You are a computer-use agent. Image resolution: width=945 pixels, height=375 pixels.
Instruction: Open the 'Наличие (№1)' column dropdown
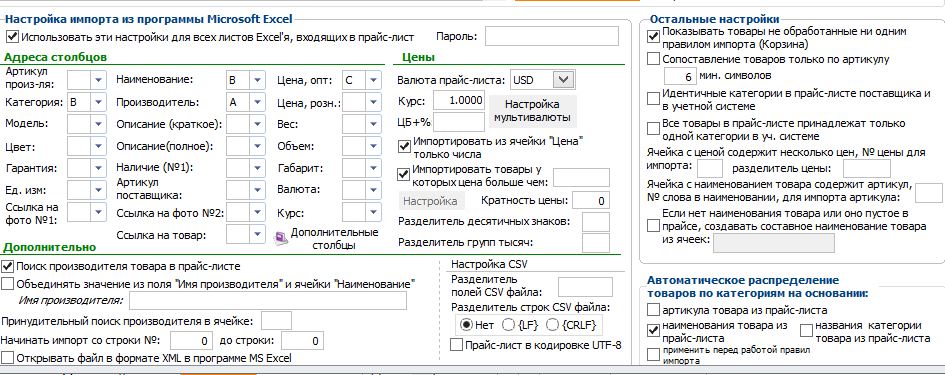257,168
